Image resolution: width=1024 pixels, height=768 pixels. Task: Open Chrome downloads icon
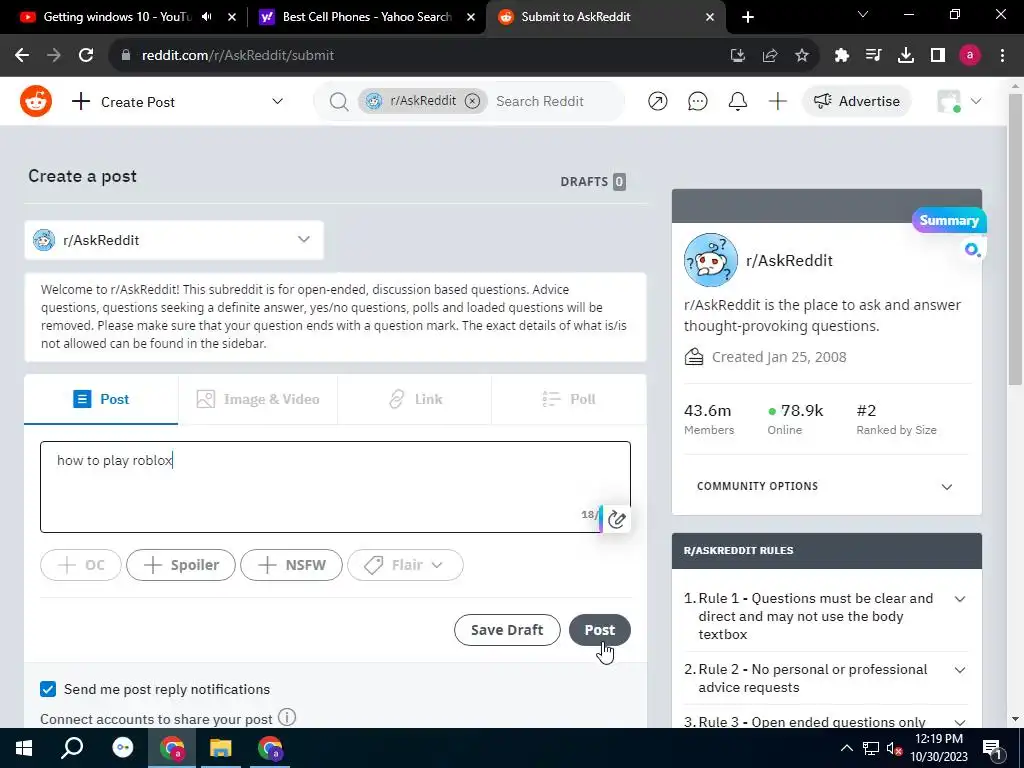coord(905,56)
